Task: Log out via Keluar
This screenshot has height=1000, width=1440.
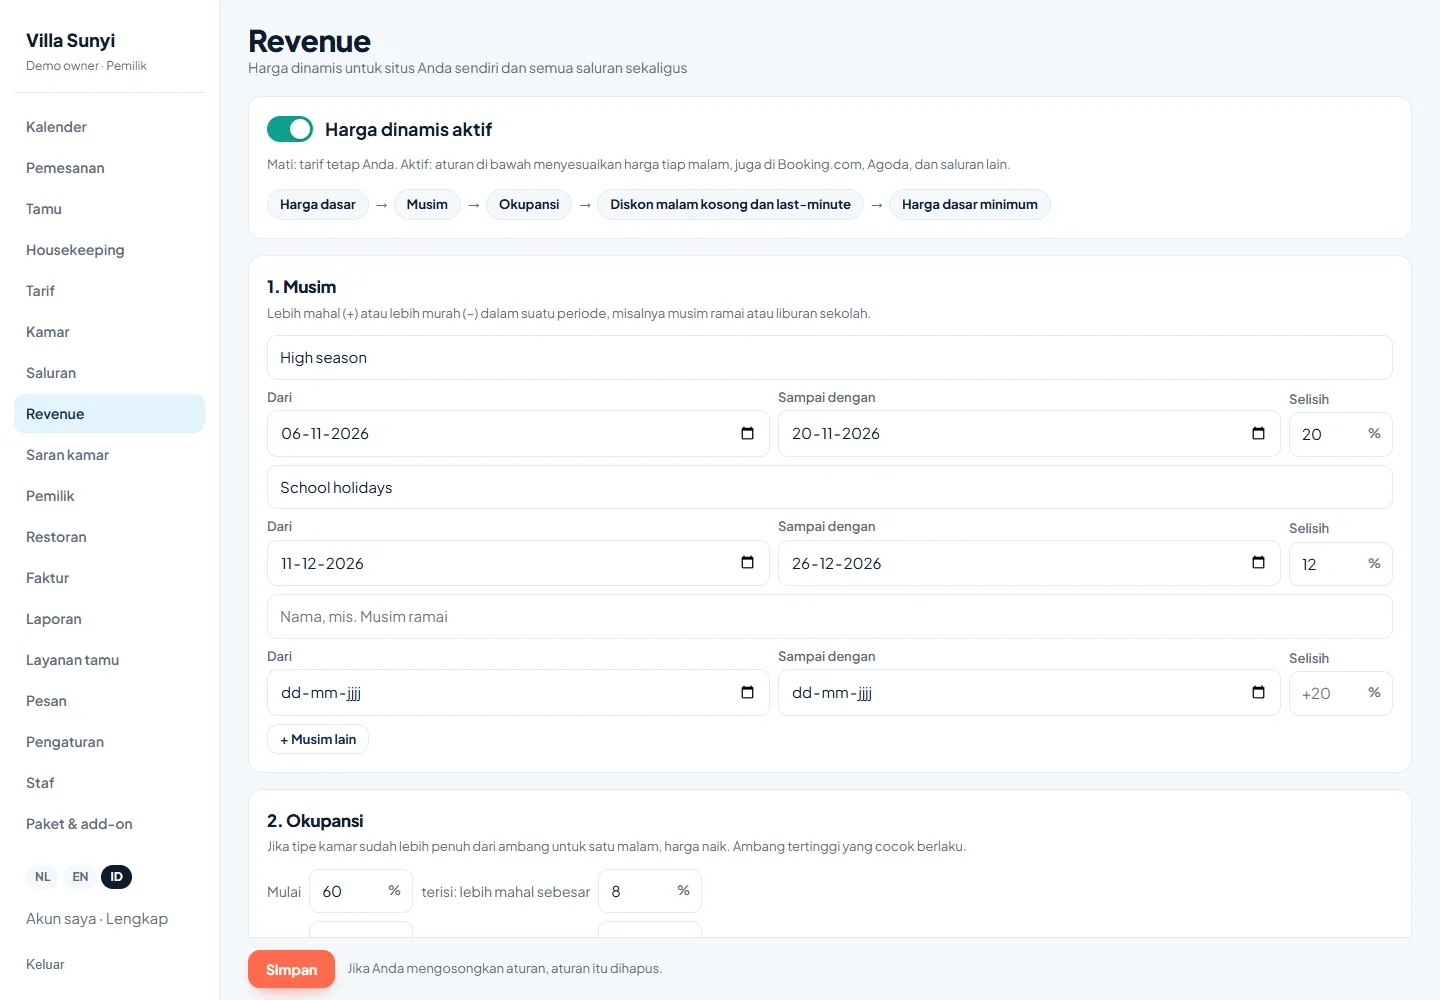Action: 45,964
